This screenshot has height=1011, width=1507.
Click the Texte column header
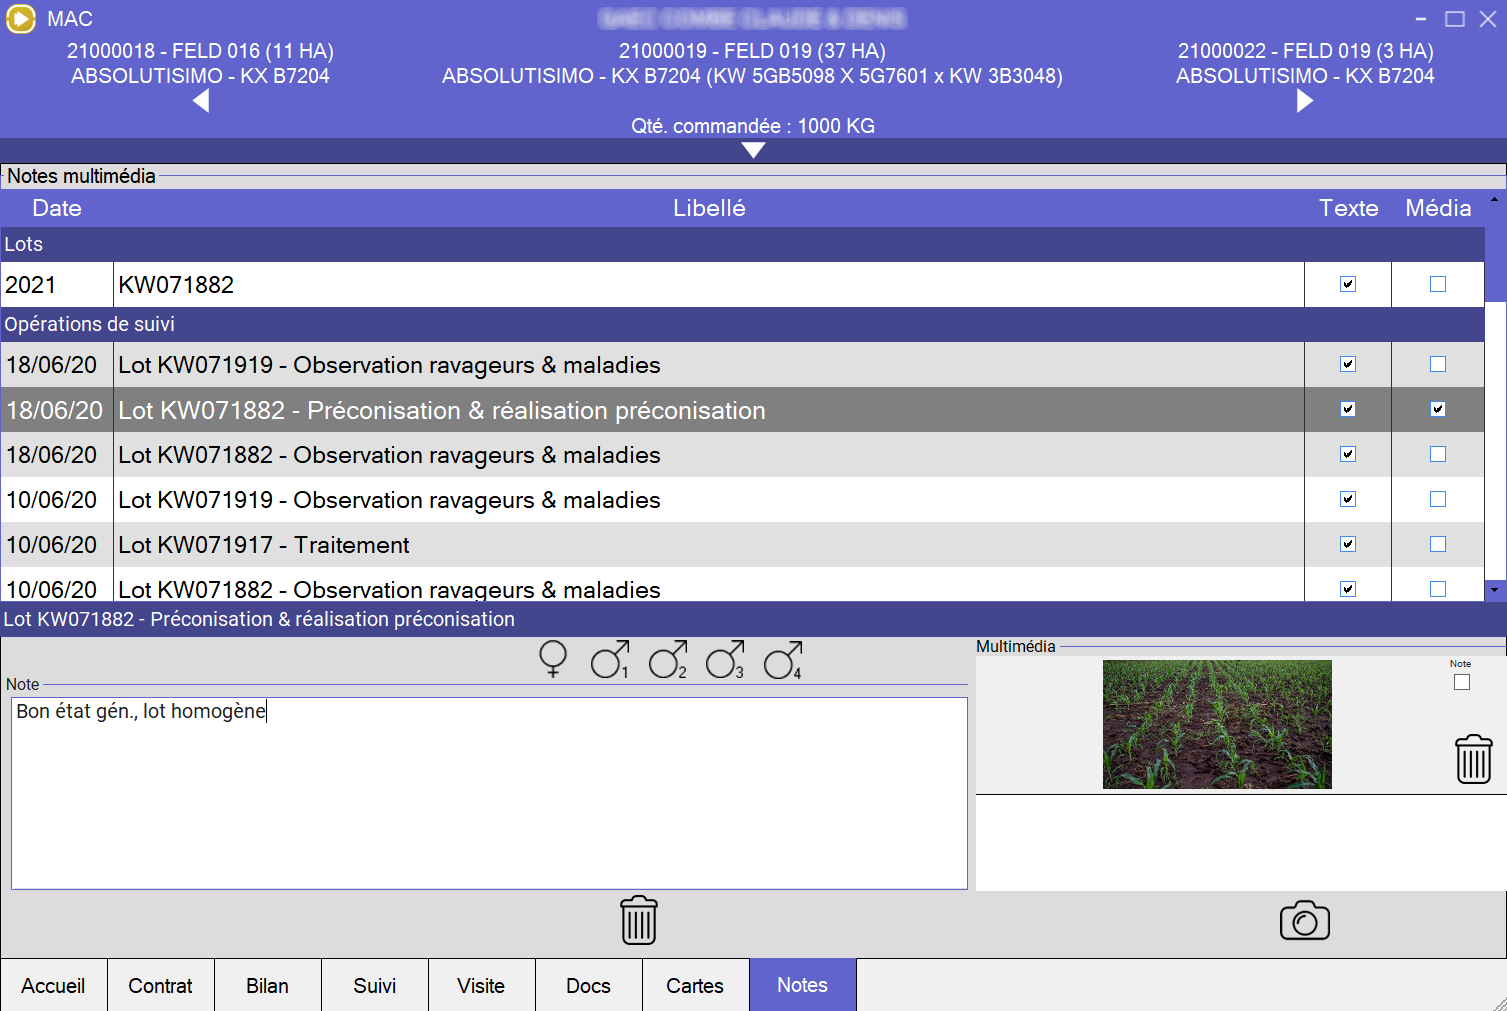coord(1348,208)
